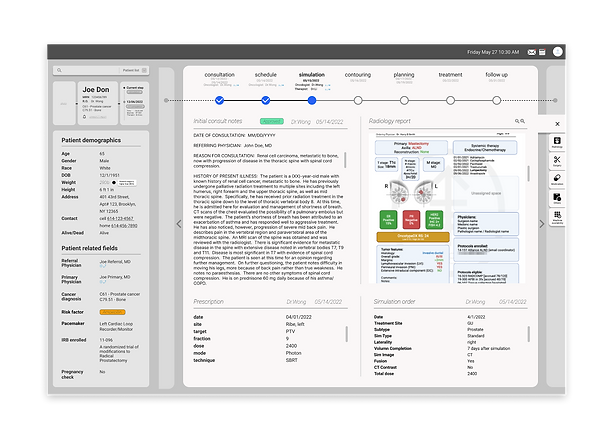This screenshot has height=445, width=613.
Task: Select the treatment step label
Action: [x=450, y=75]
